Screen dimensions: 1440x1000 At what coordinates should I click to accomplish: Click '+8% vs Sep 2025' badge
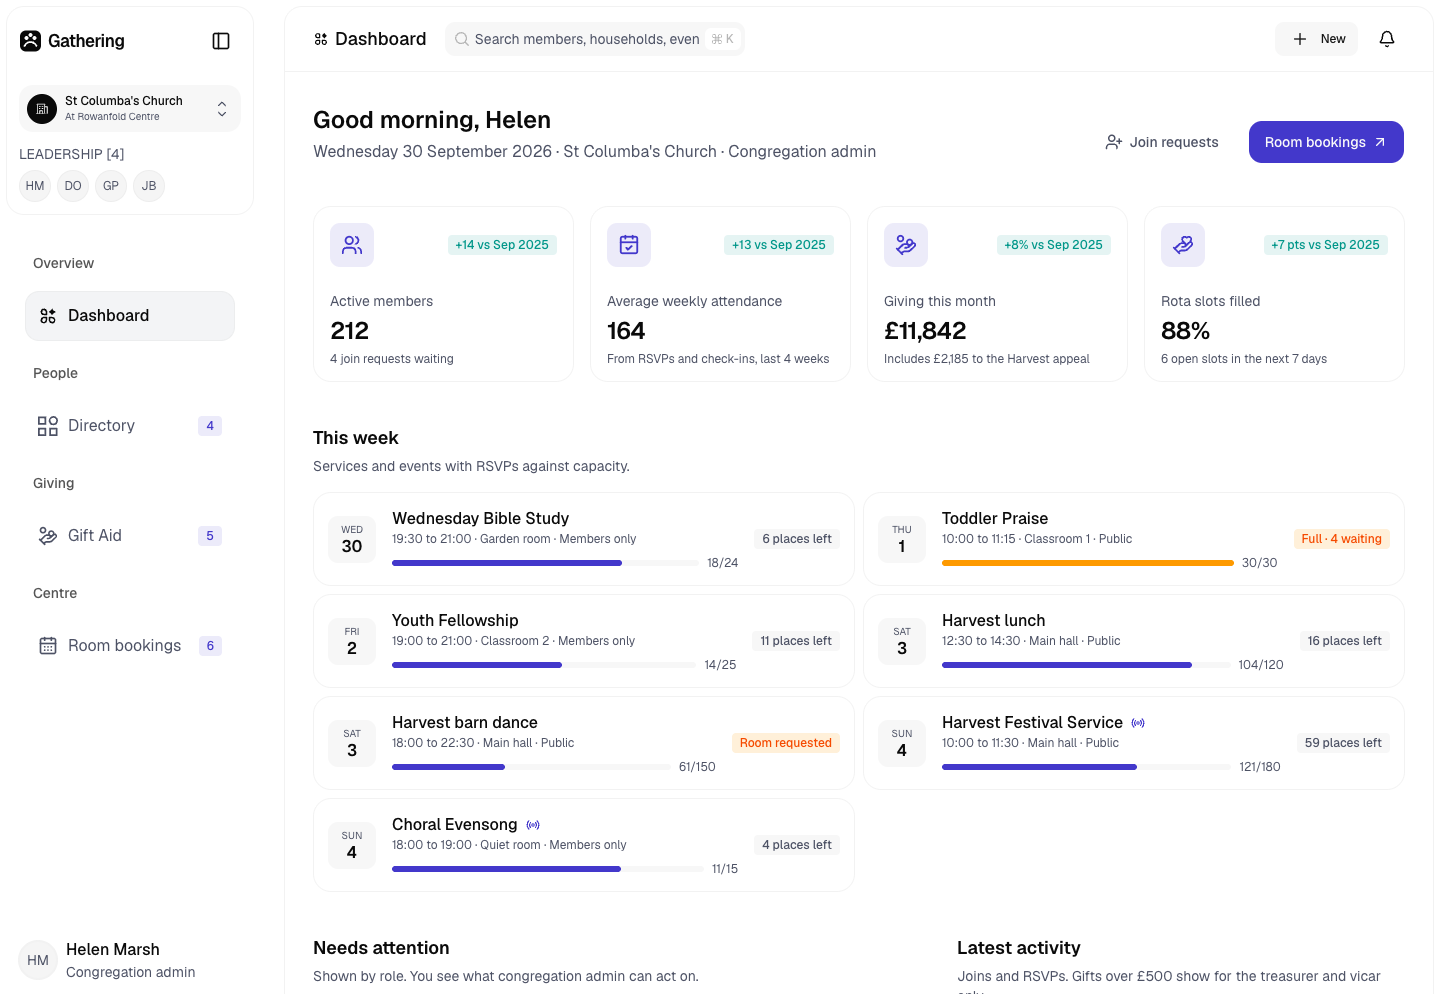tap(1053, 245)
